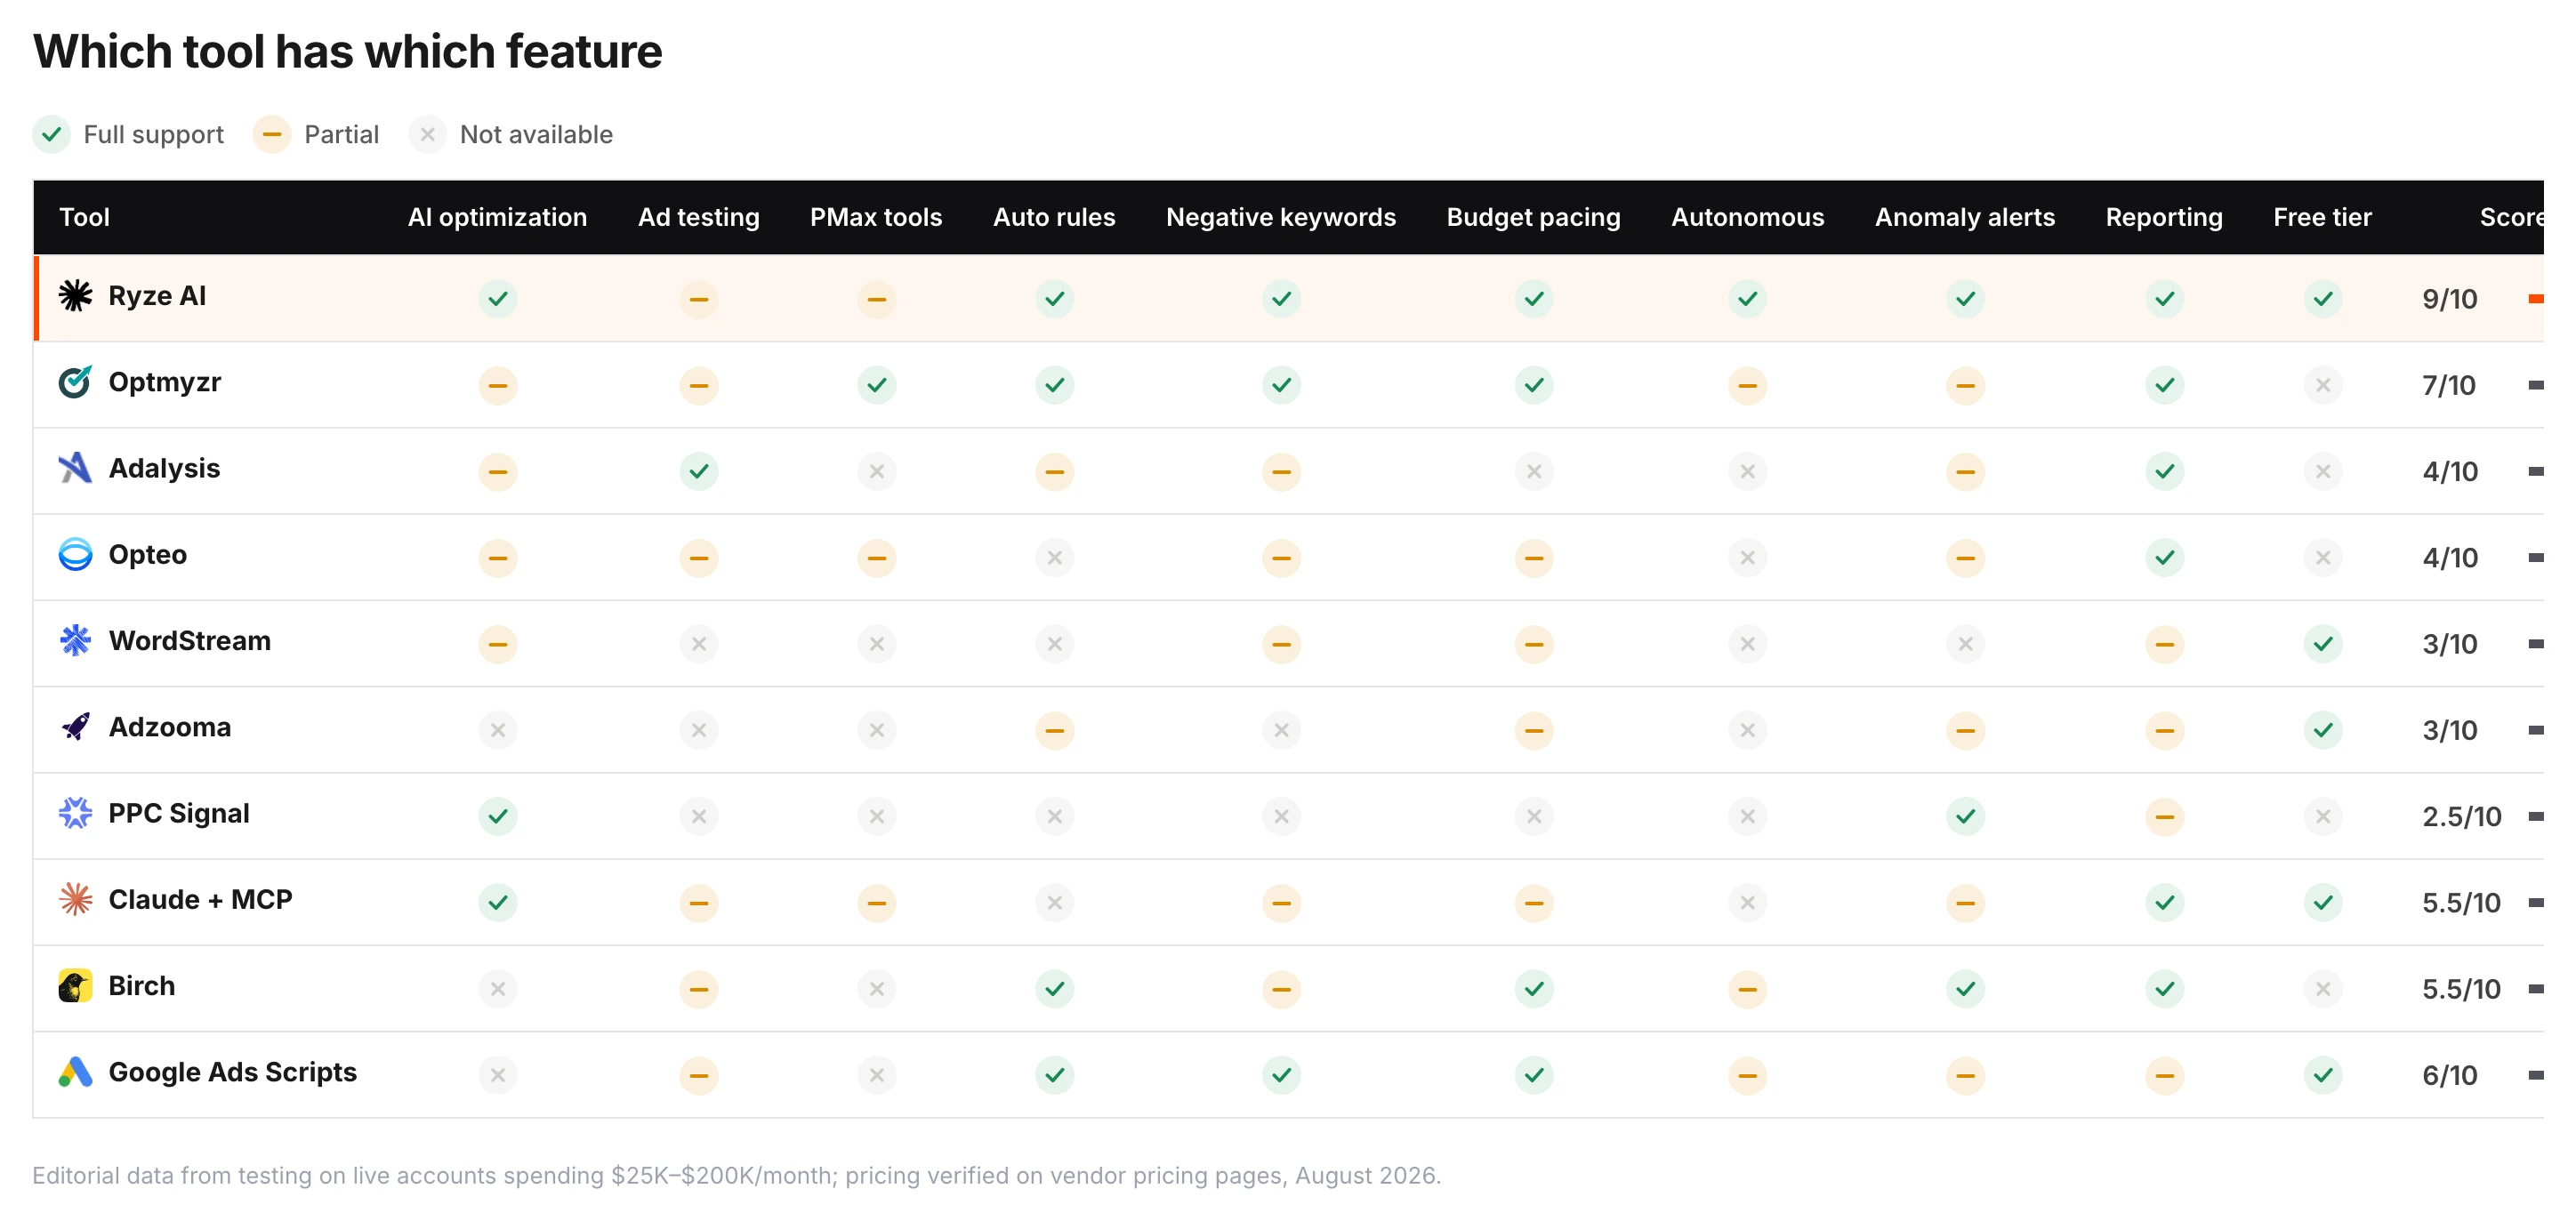Click the orange score bar for Ryze AI

2535,299
